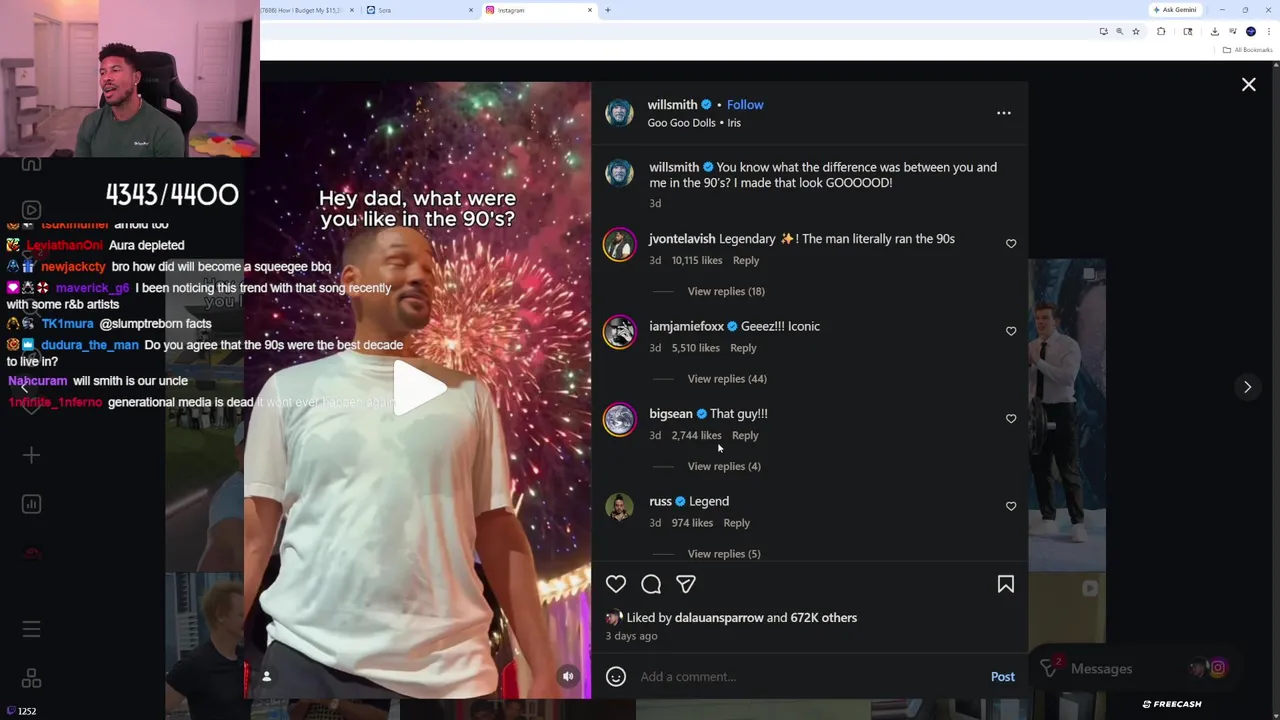Open the Chrome three-dot menu
Image resolution: width=1280 pixels, height=720 pixels.
point(1268,31)
